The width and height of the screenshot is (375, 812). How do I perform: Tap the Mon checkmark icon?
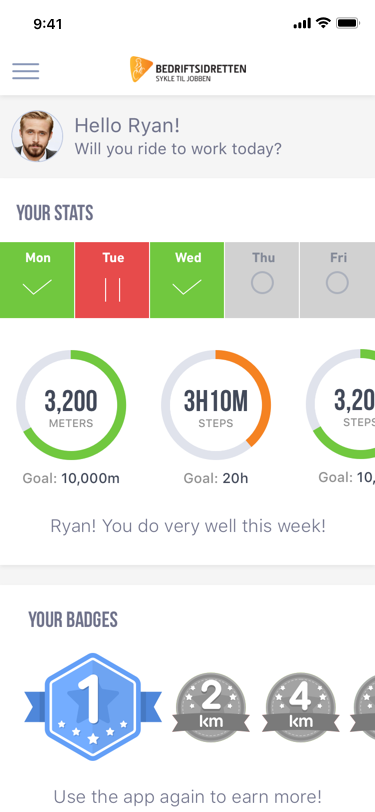click(37, 287)
